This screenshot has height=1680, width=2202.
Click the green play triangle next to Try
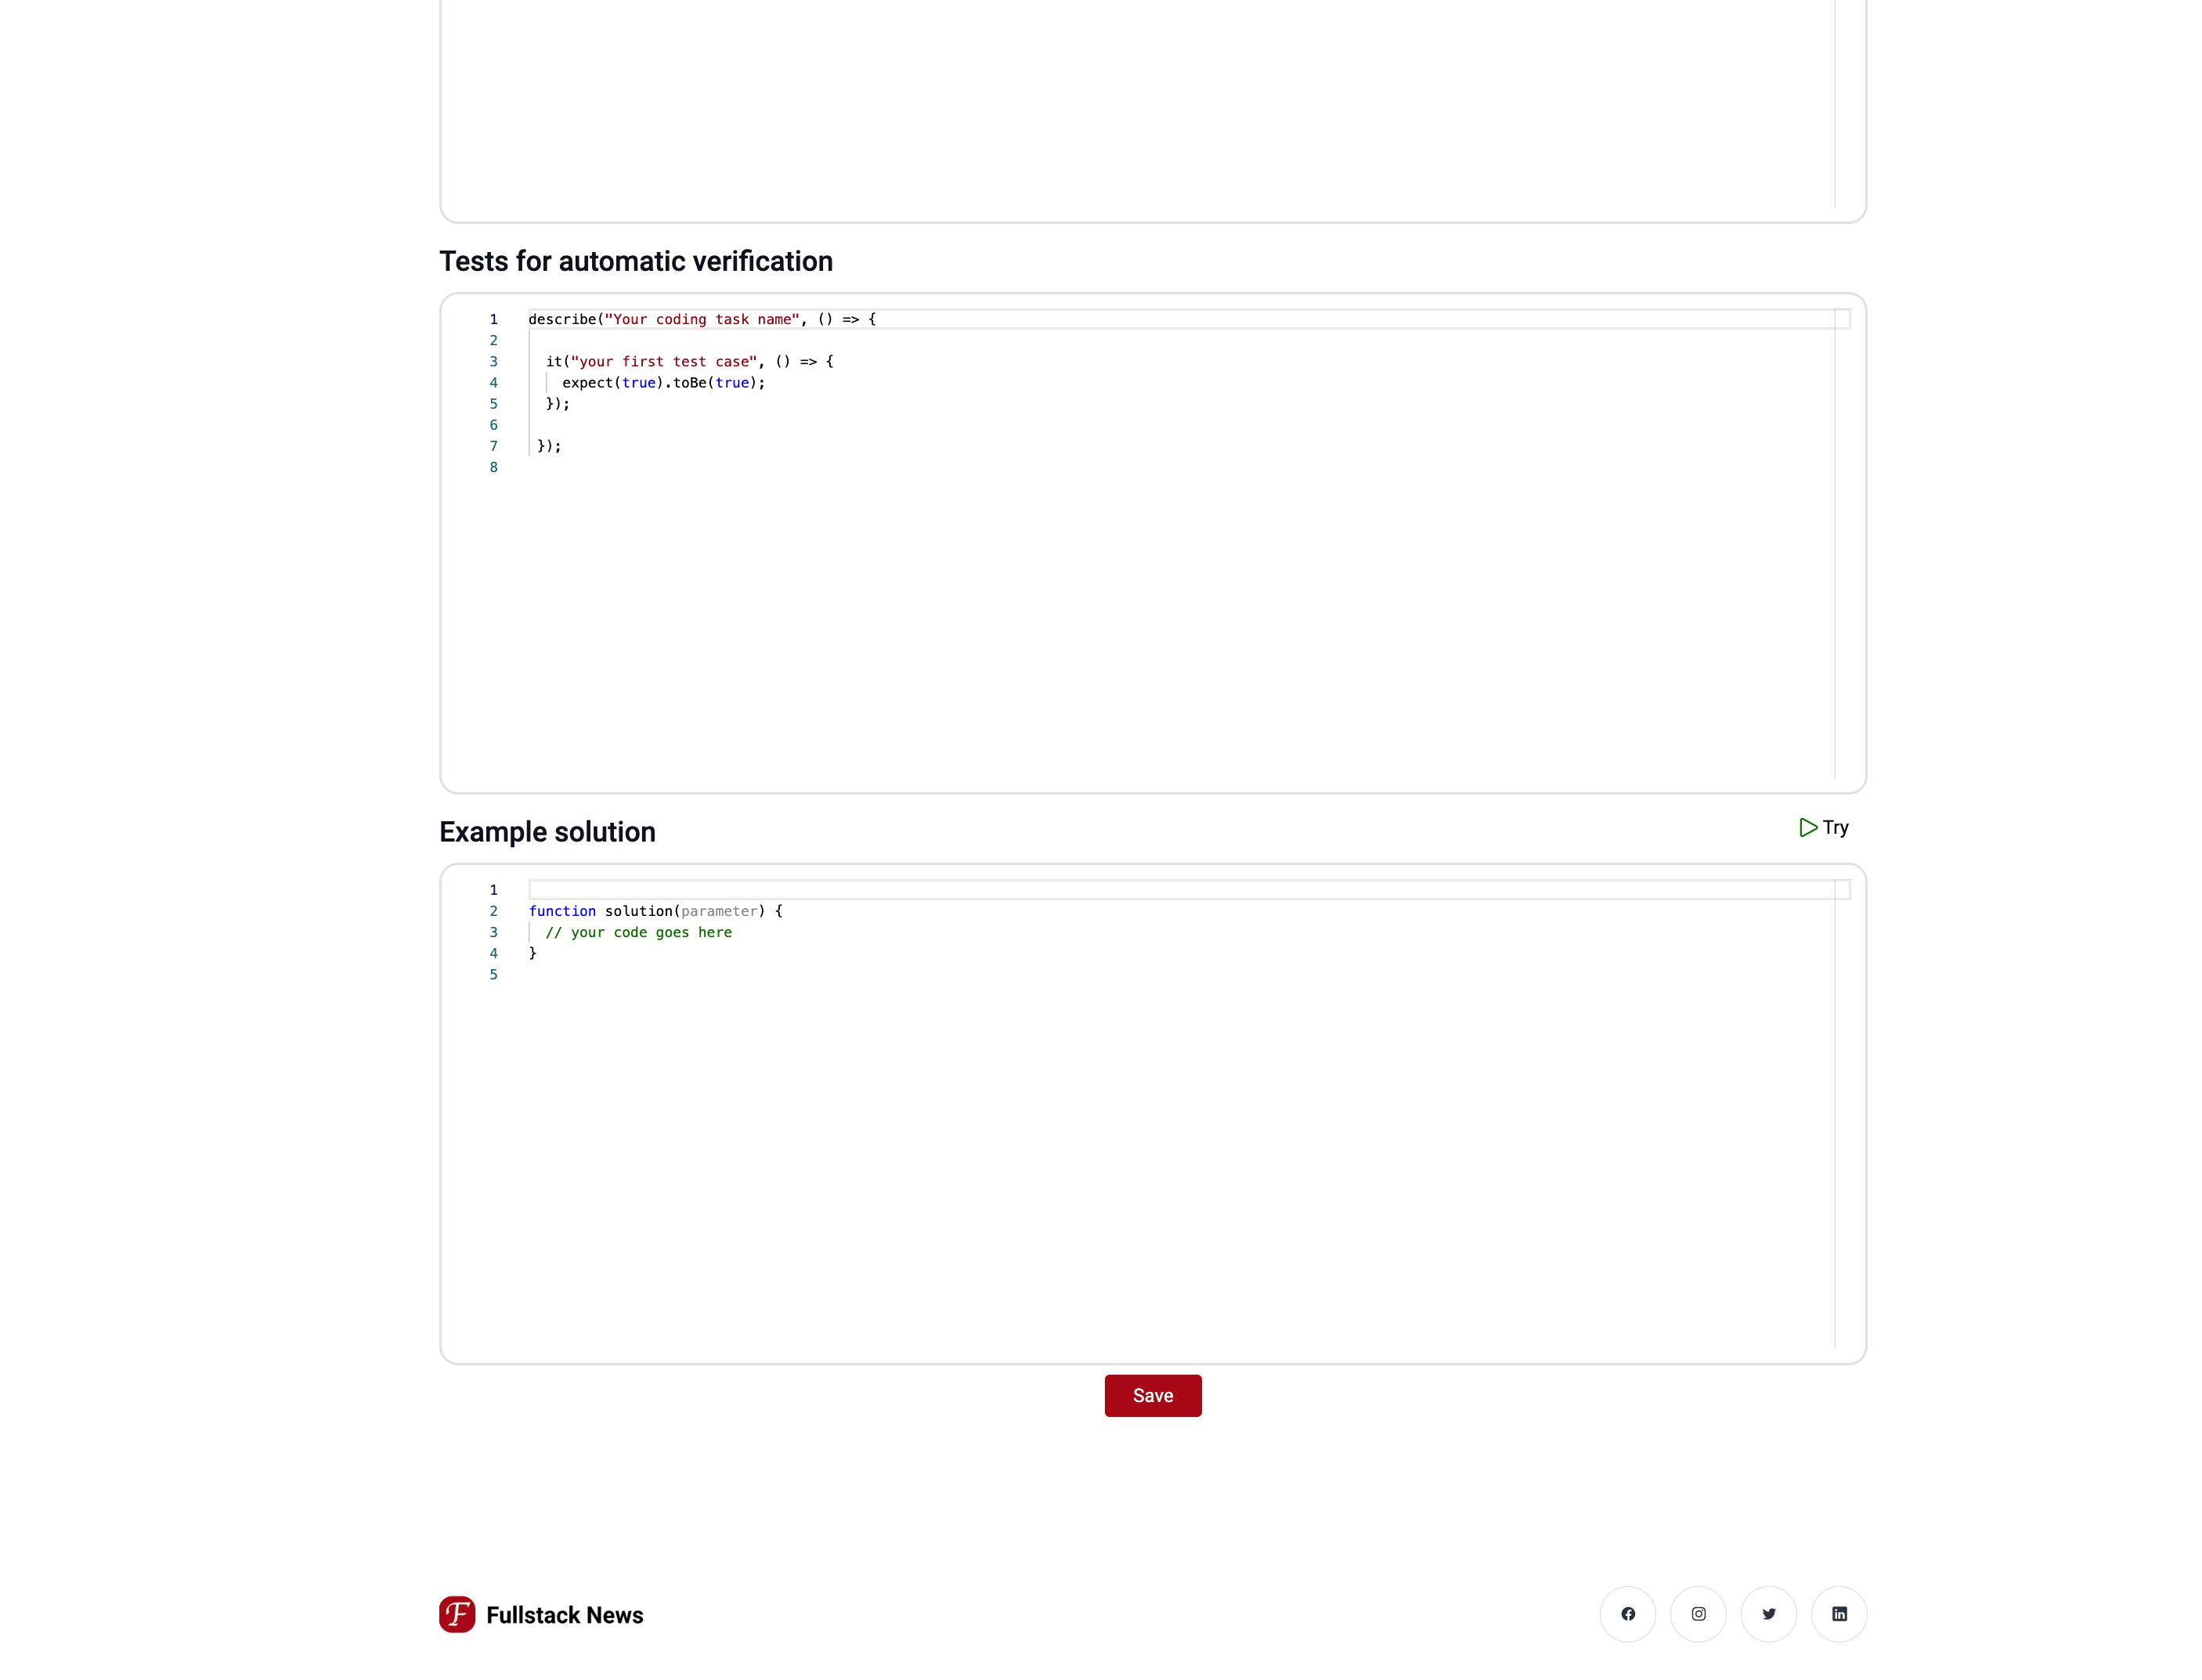1807,827
